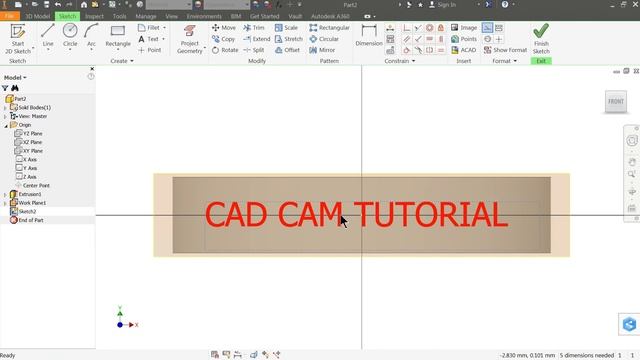Open the browser filter icon
The image size is (640, 360).
(5, 88)
